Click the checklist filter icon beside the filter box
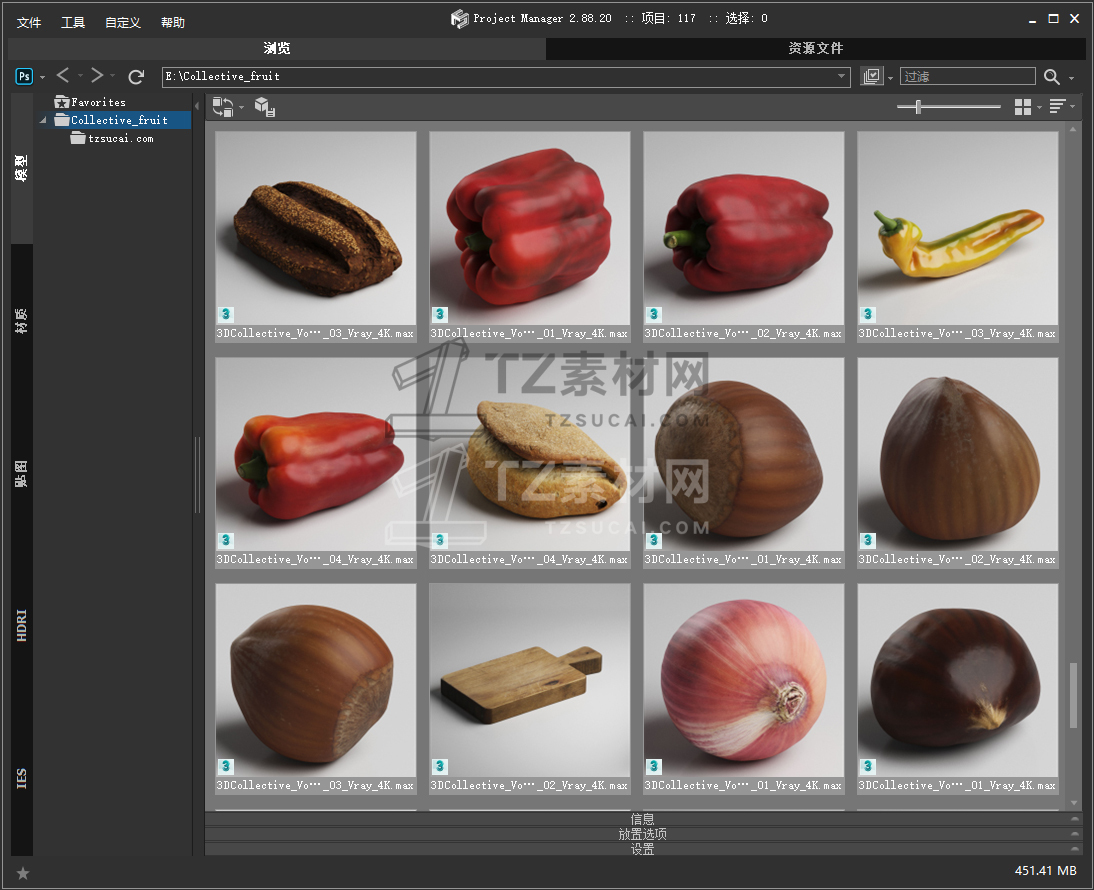Viewport: 1094px width, 890px height. 871,77
